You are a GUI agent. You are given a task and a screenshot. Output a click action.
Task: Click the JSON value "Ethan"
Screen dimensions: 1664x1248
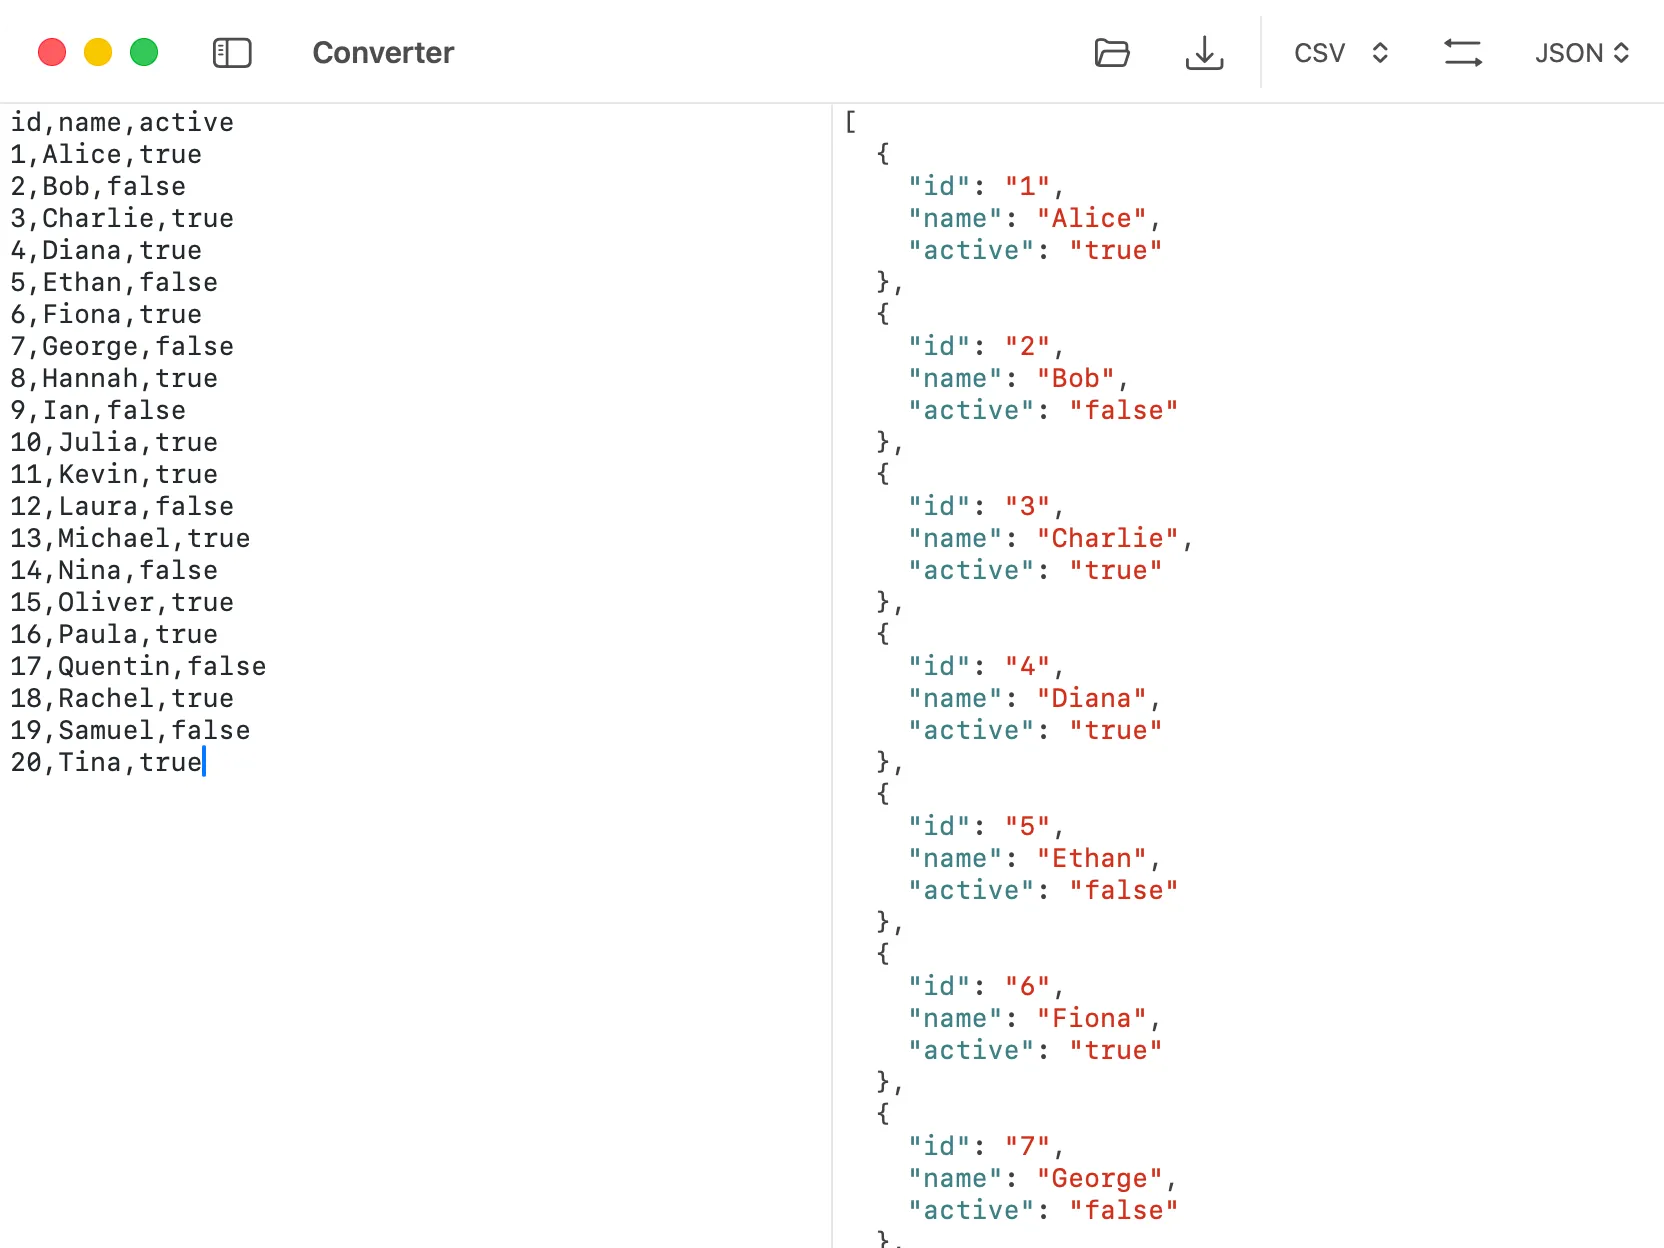1091,858
